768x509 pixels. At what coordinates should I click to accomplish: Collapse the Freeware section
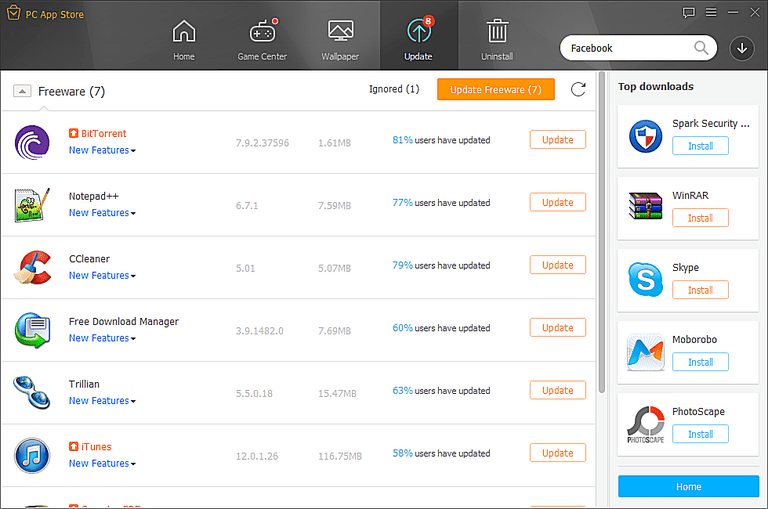[21, 91]
